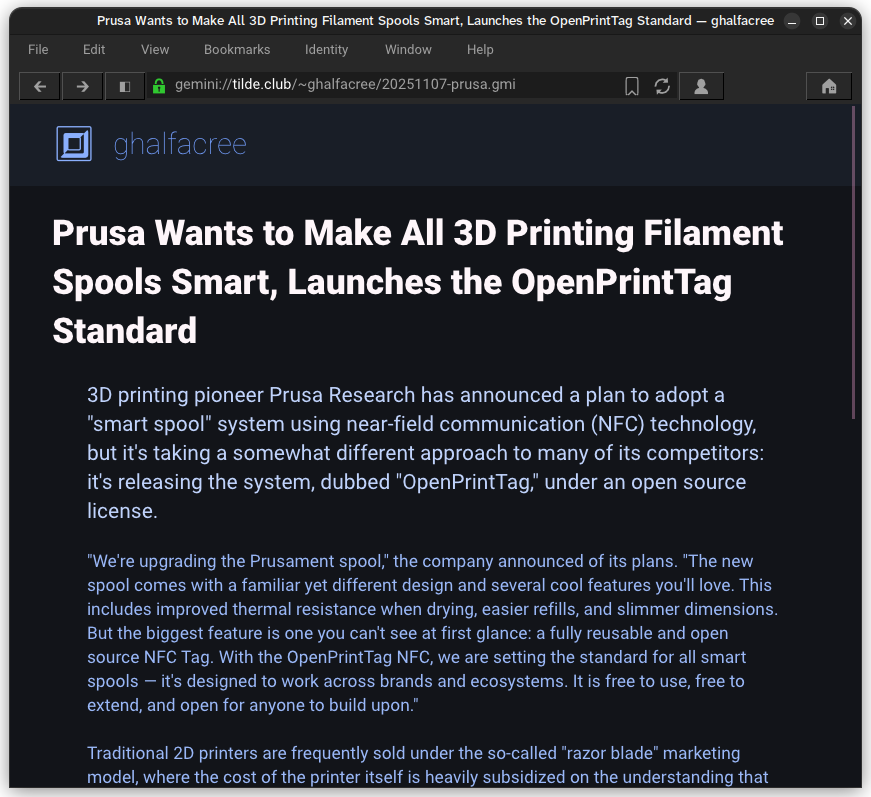Open the Window menu
The image size is (871, 797).
408,49
